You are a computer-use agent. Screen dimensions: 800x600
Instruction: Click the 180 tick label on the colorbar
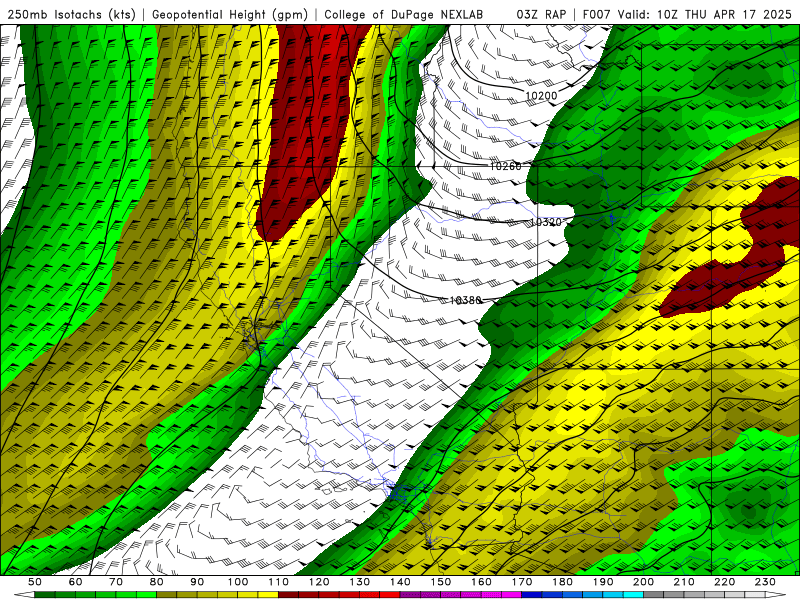(562, 582)
